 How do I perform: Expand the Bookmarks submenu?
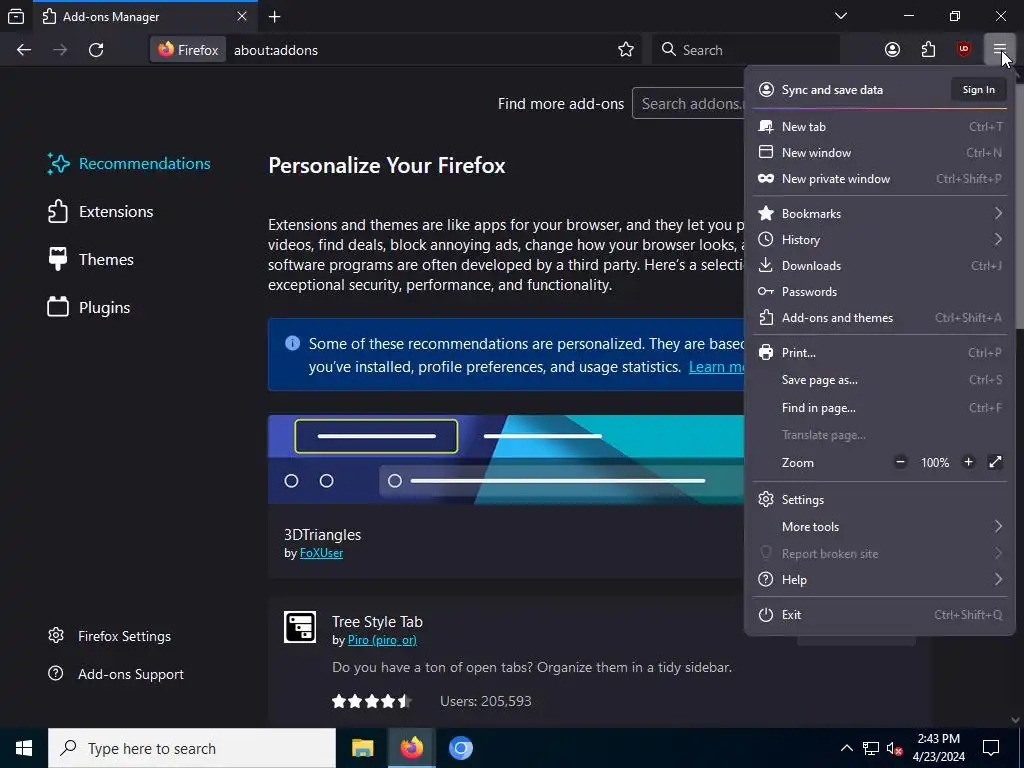(880, 214)
